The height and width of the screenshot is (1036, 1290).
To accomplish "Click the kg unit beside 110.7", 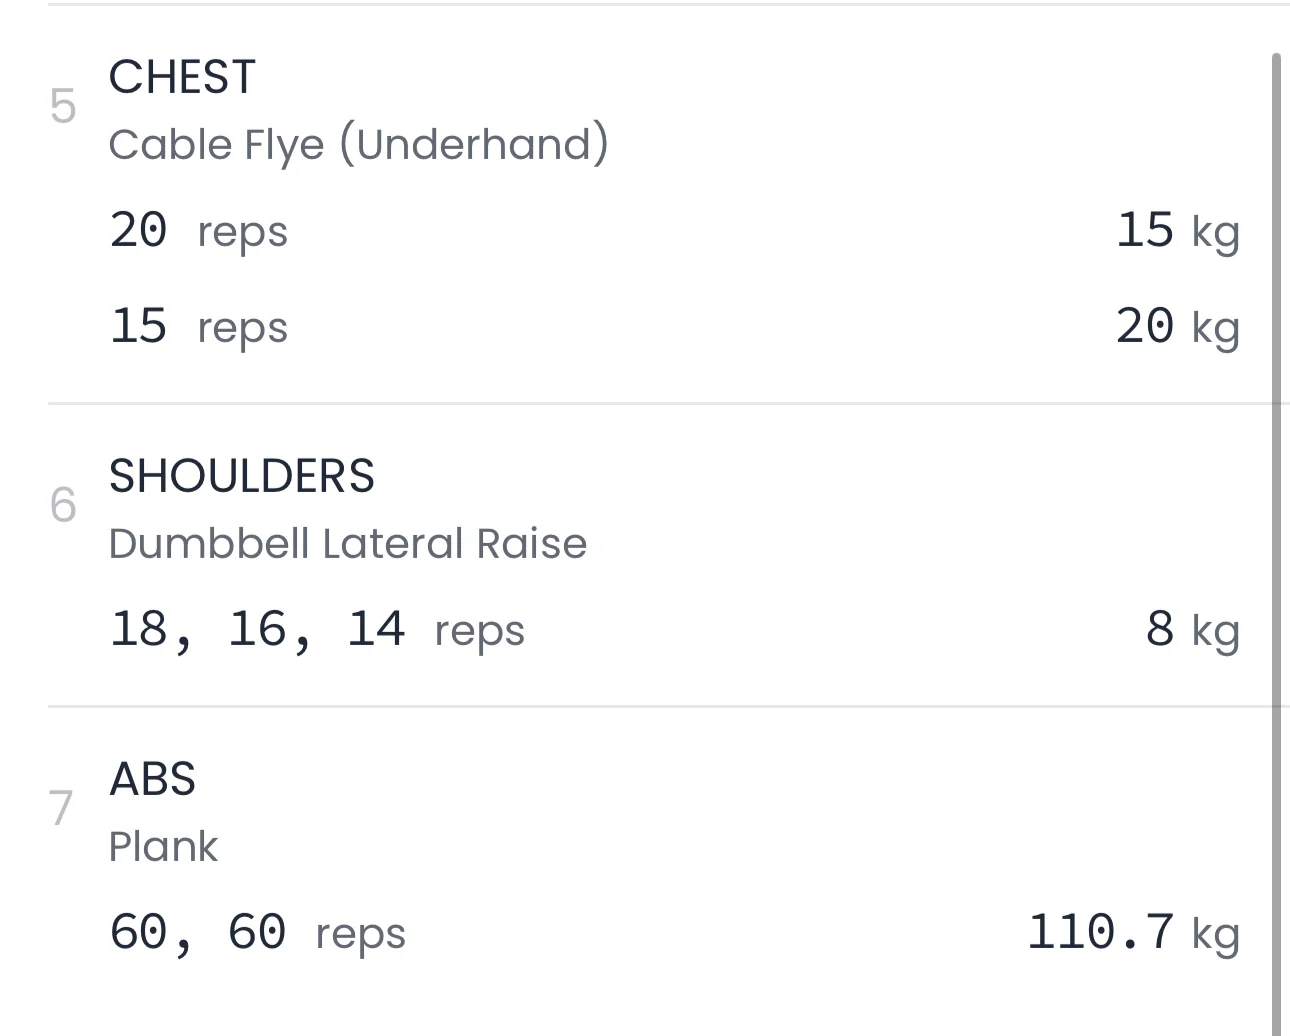I will coord(1215,935).
